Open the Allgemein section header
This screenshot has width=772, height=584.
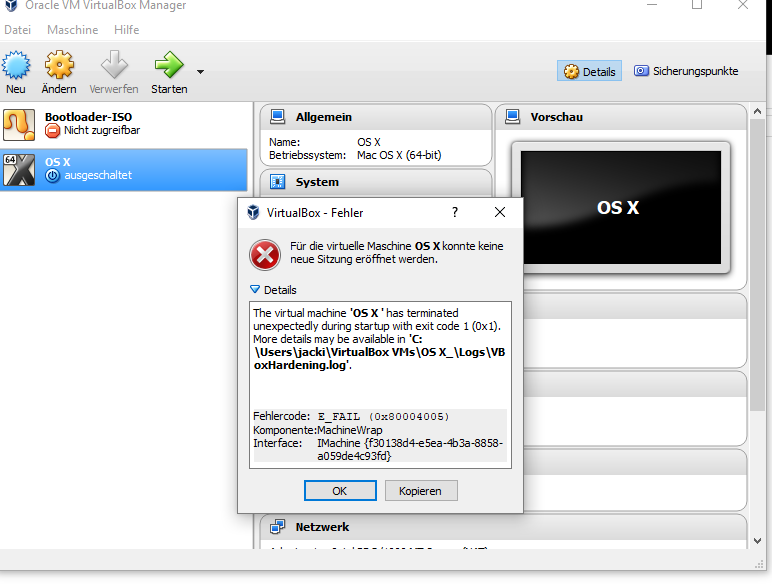coord(376,117)
